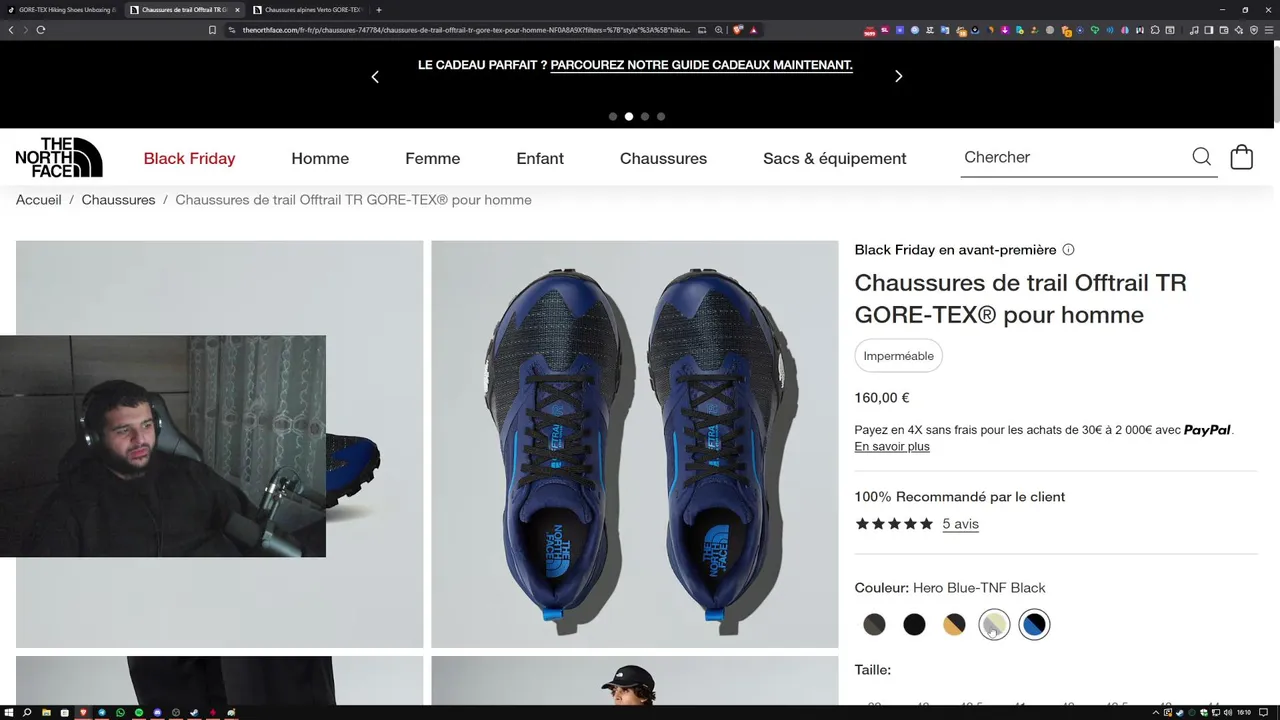The image size is (1280, 720).
Task: Open the browser extensions puzzle icon
Action: (x=1154, y=30)
